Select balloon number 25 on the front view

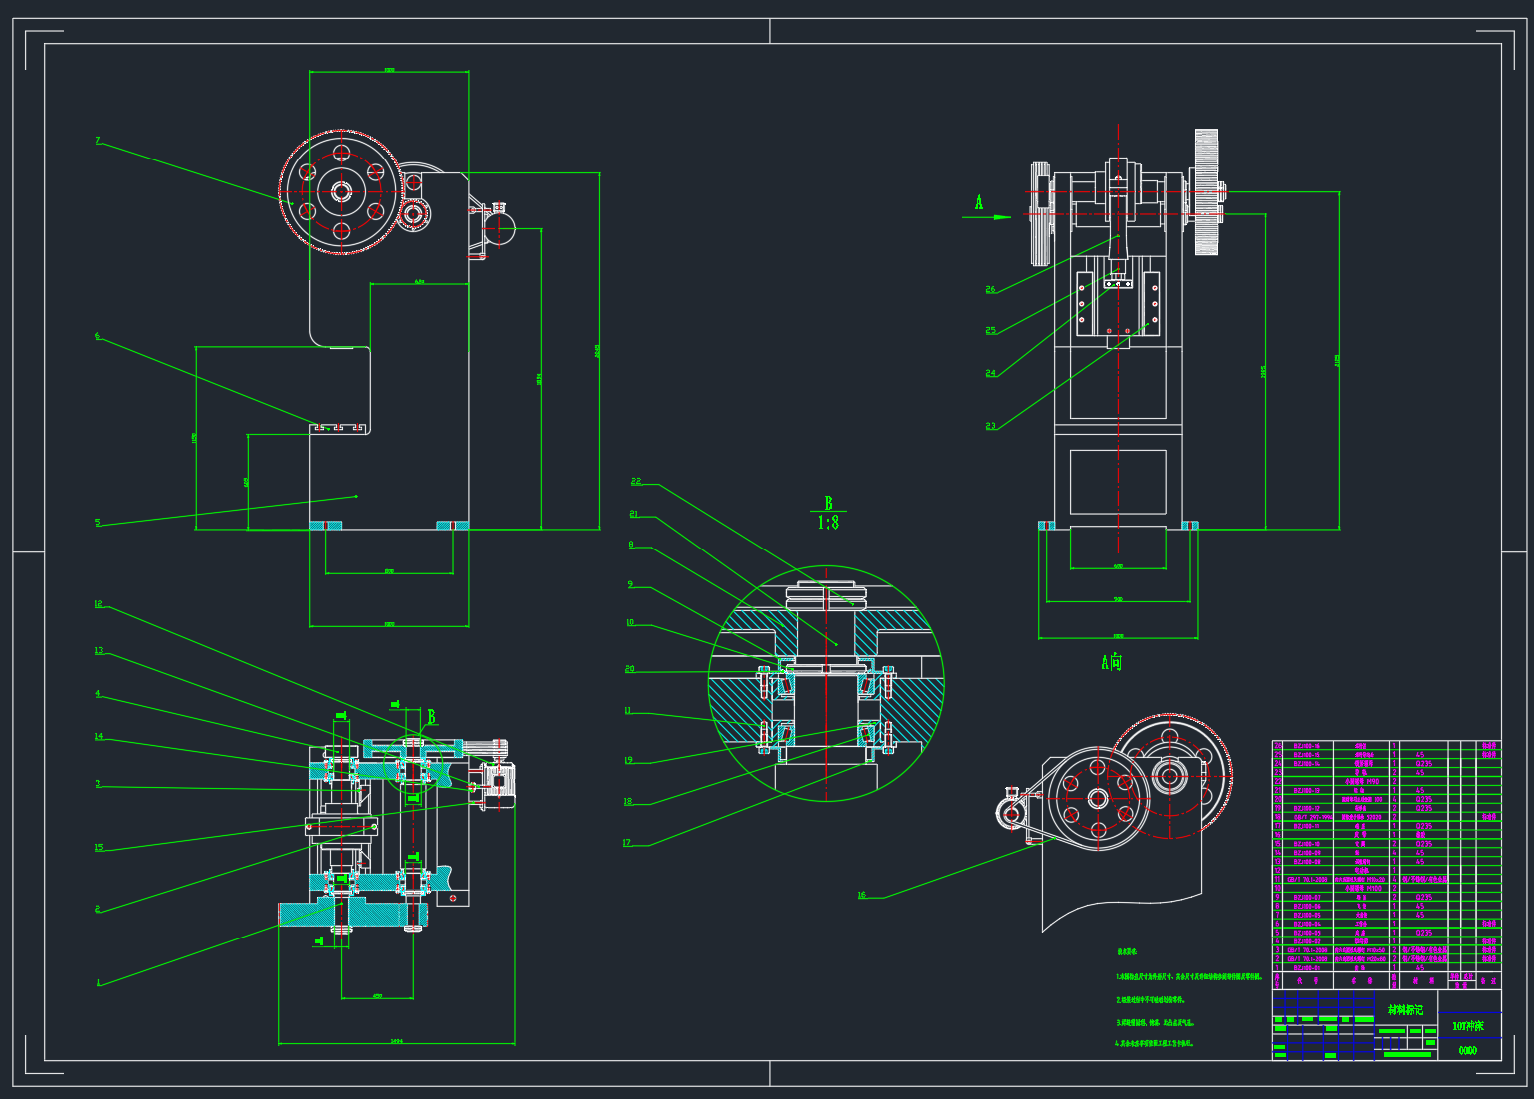[990, 330]
